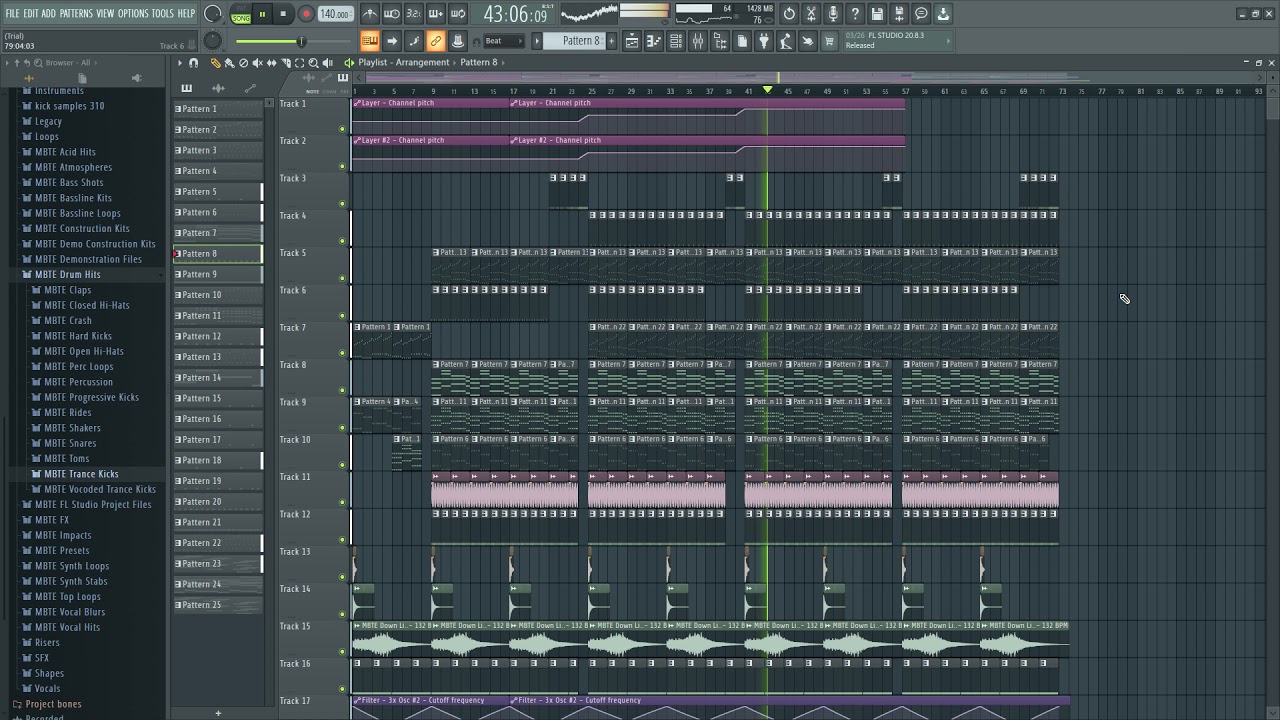This screenshot has width=1280, height=720.
Task: Select Pattern 12 in the pattern list
Action: tap(218, 336)
